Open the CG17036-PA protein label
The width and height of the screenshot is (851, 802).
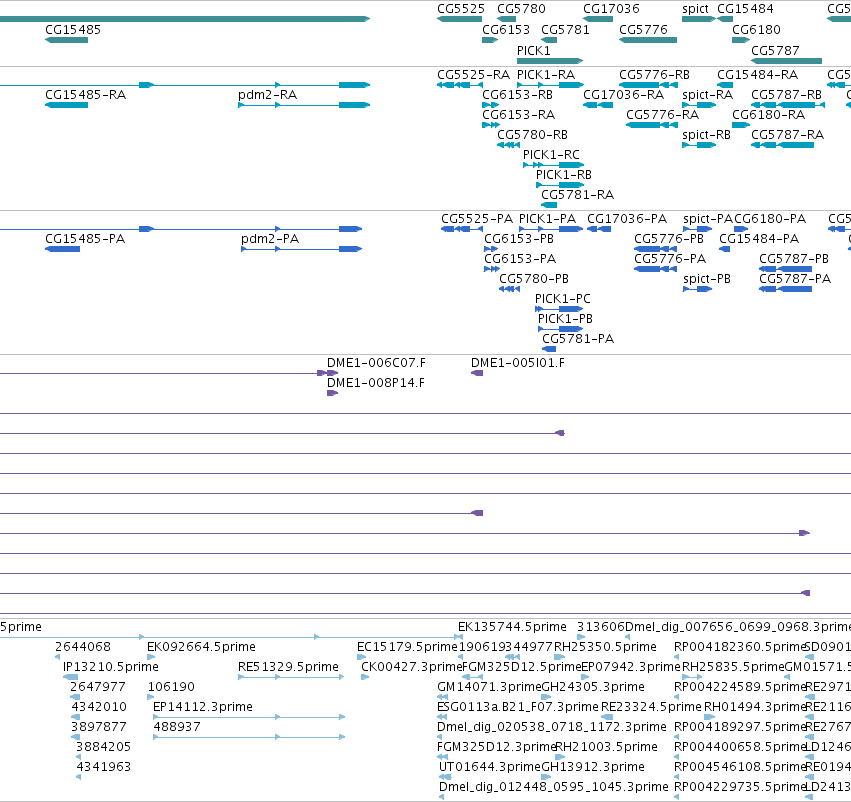627,219
